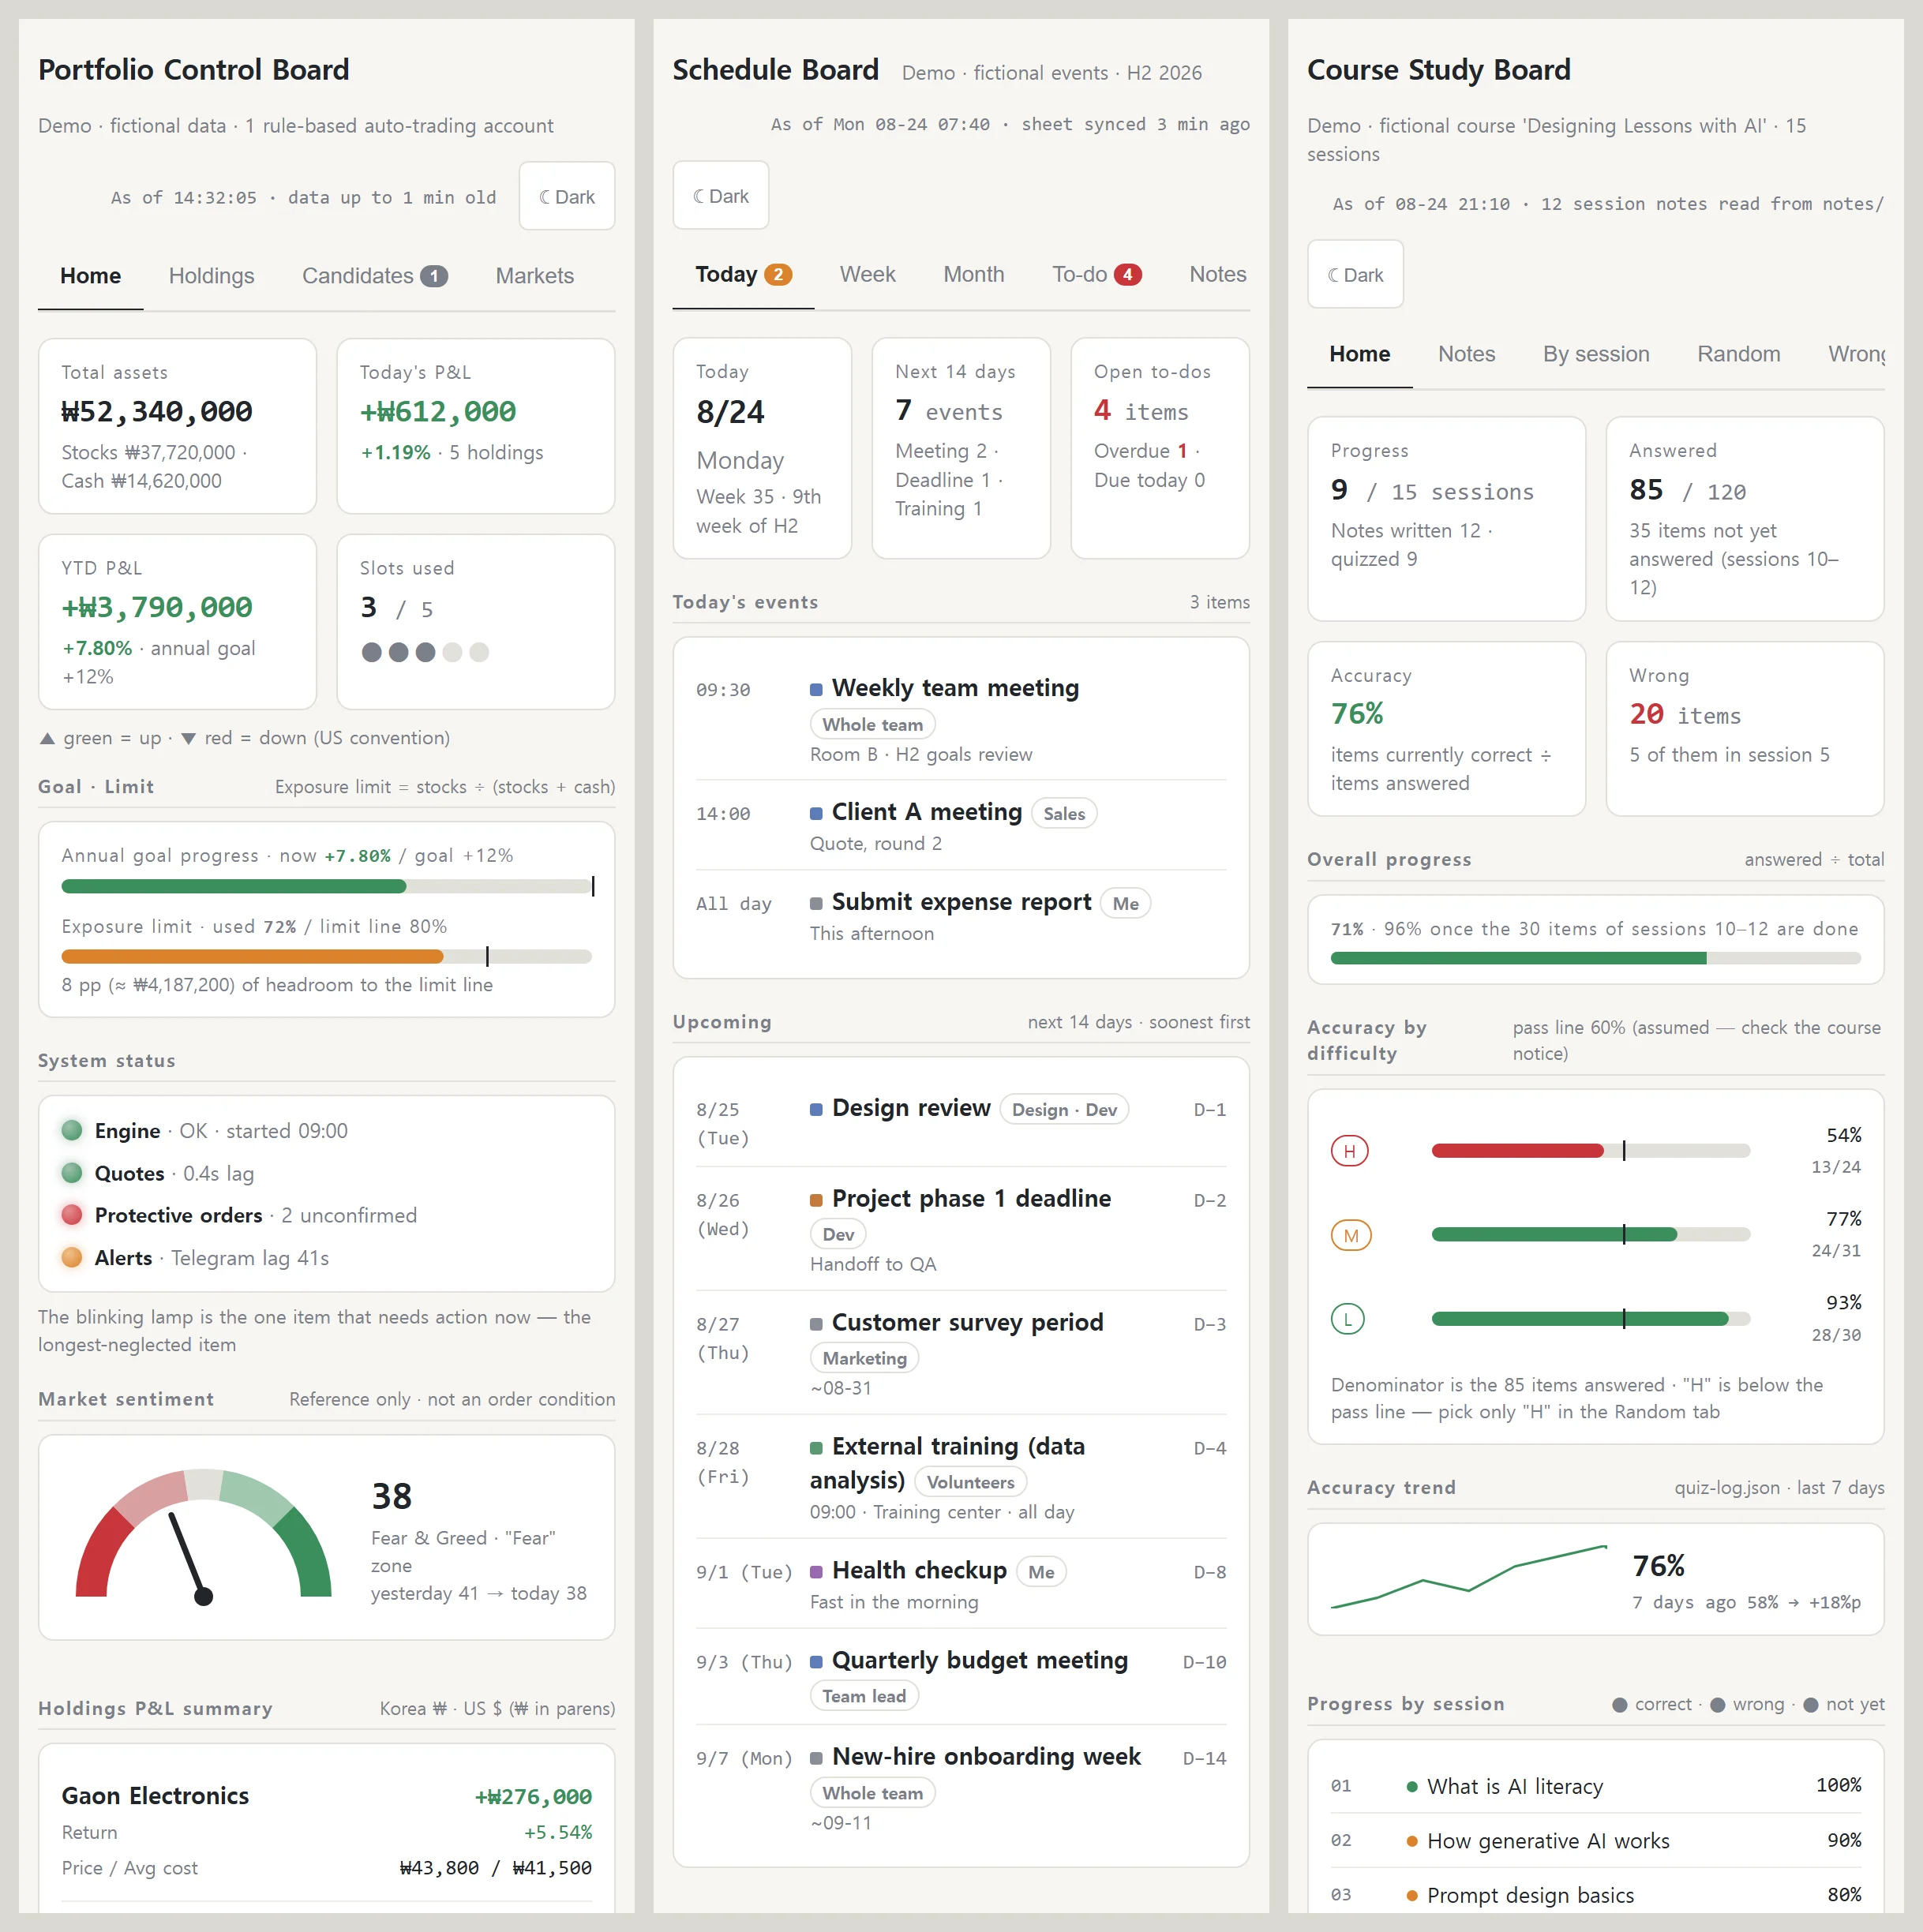The image size is (1923, 1932).
Task: Open the Project phase 1 deadline event
Action: tap(961, 1229)
